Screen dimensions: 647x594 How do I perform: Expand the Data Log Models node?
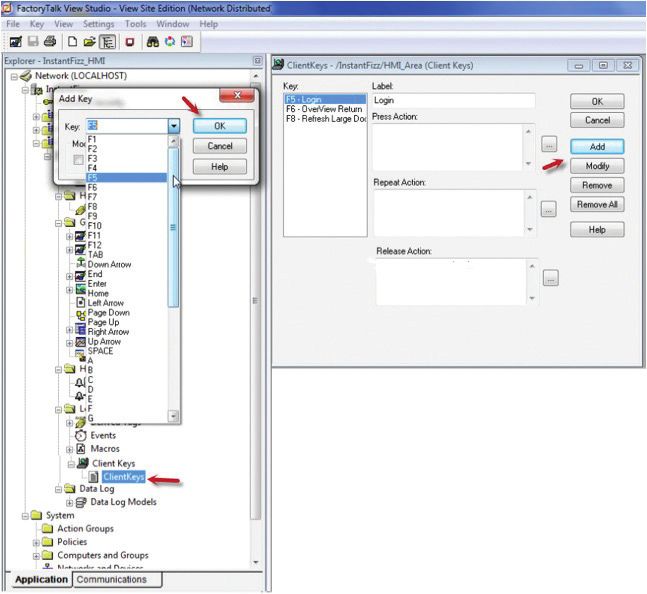tap(70, 503)
